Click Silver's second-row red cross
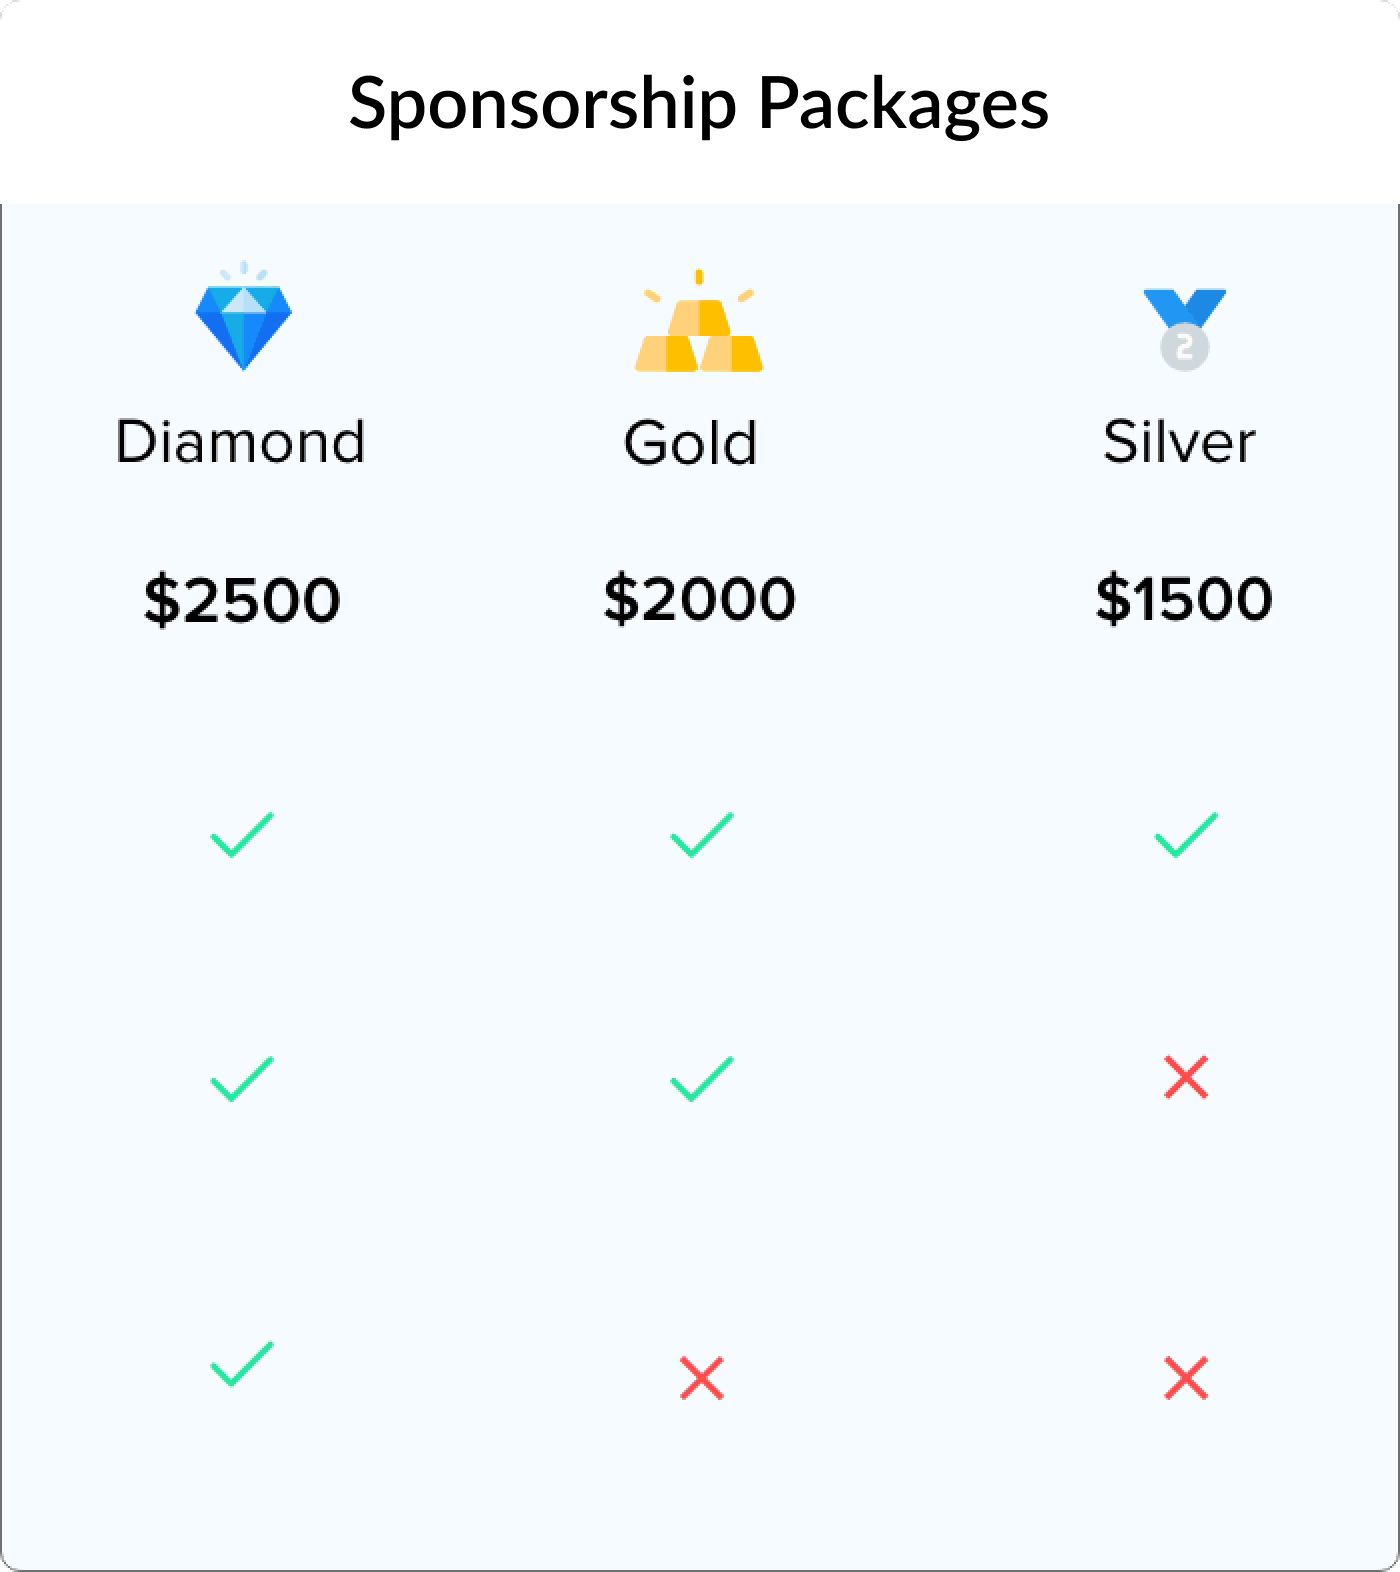Screen dimensions: 1400x1572 (1186, 1078)
